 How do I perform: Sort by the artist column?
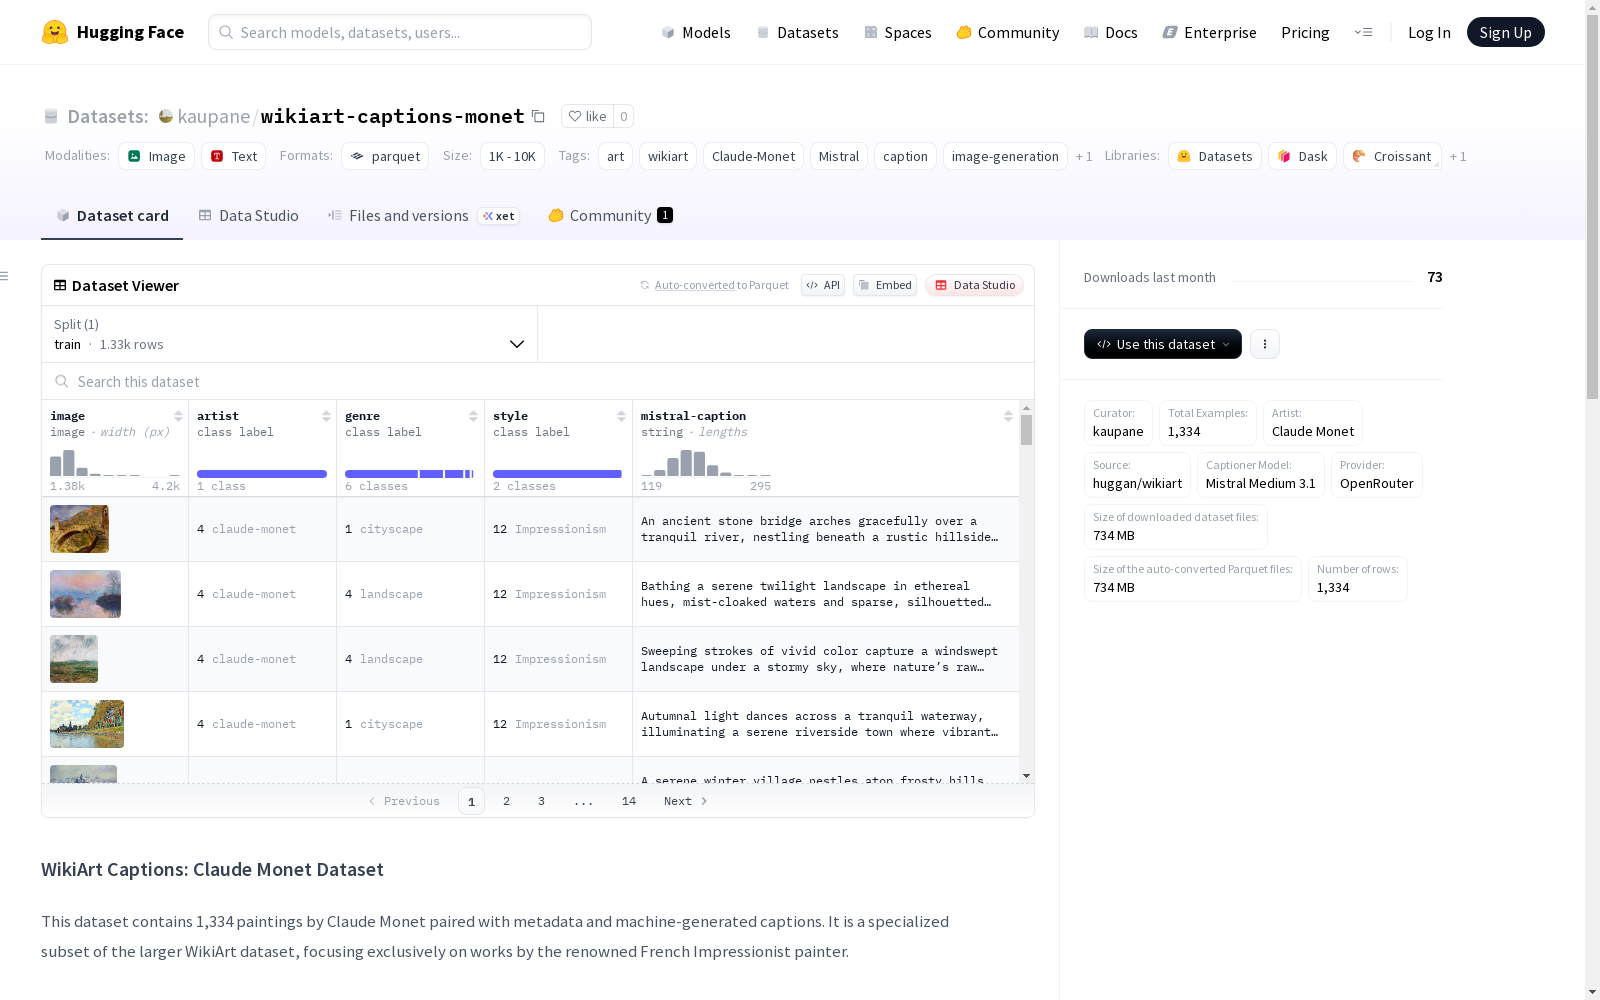(326, 416)
